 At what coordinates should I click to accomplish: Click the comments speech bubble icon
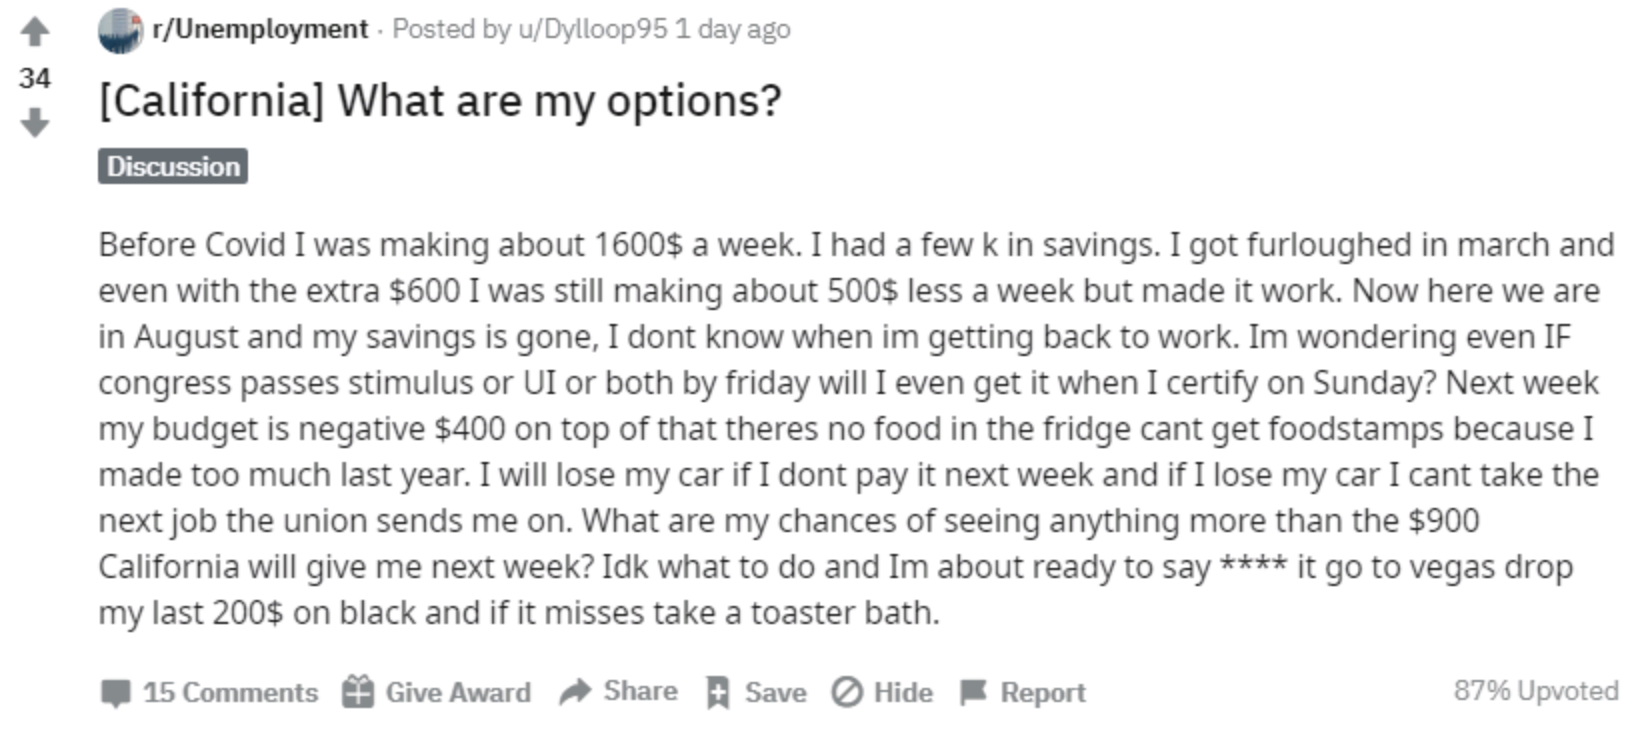[116, 692]
